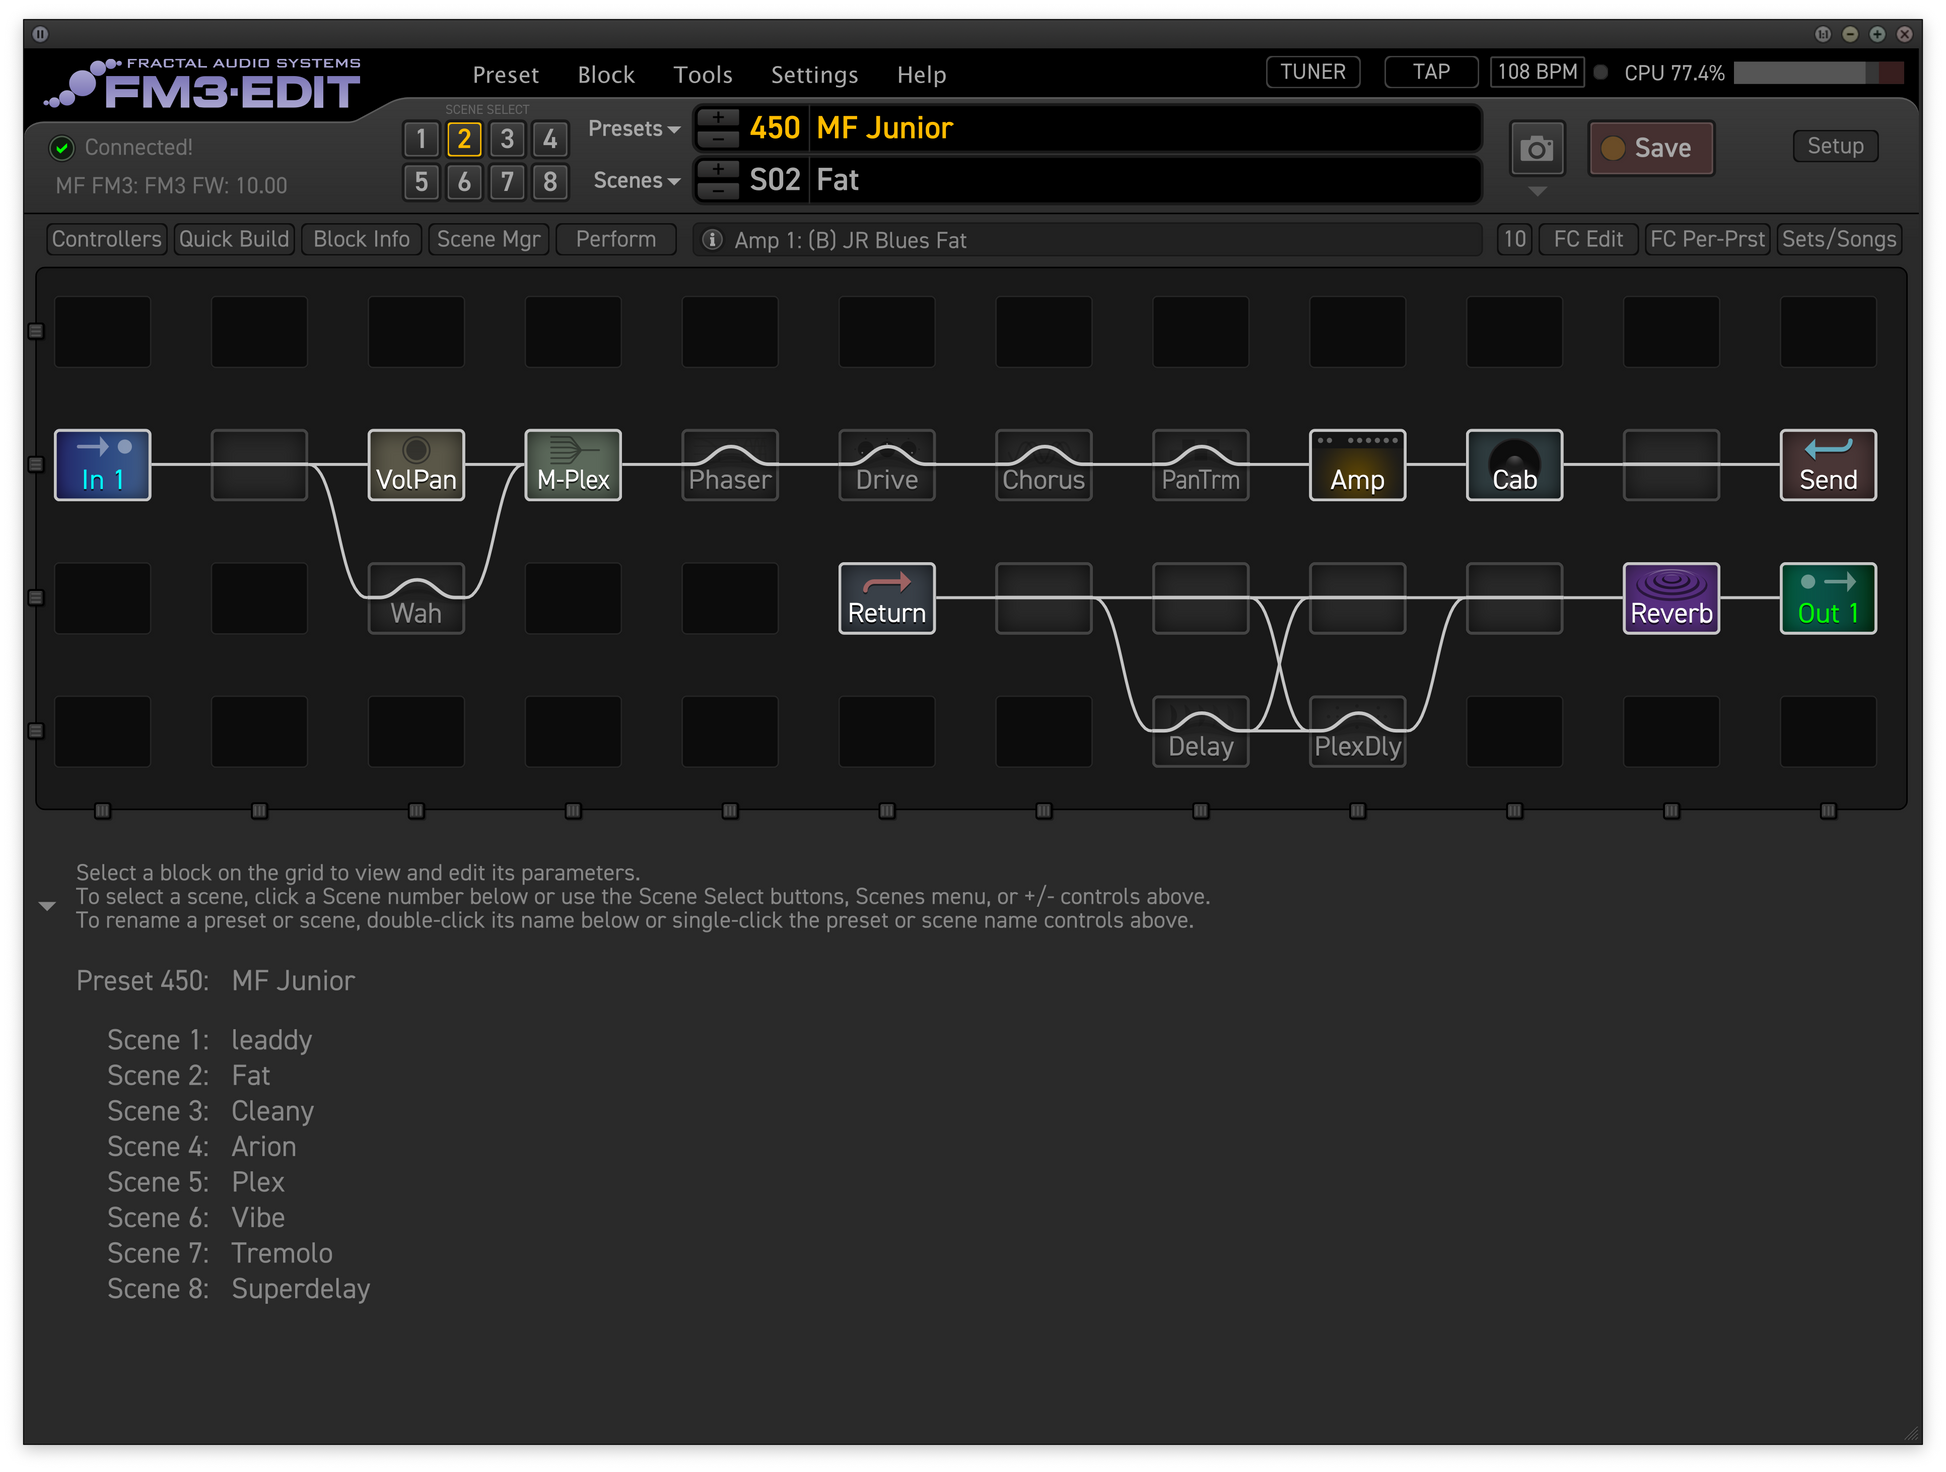The height and width of the screenshot is (1472, 1946).
Task: Select the Return block icon
Action: (x=887, y=598)
